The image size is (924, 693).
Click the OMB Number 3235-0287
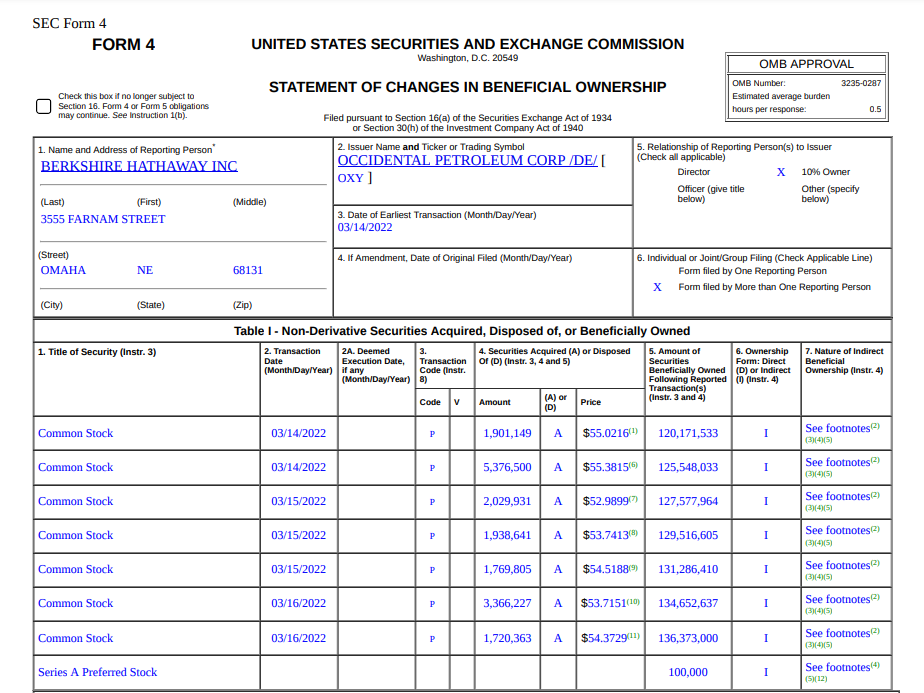[861, 83]
